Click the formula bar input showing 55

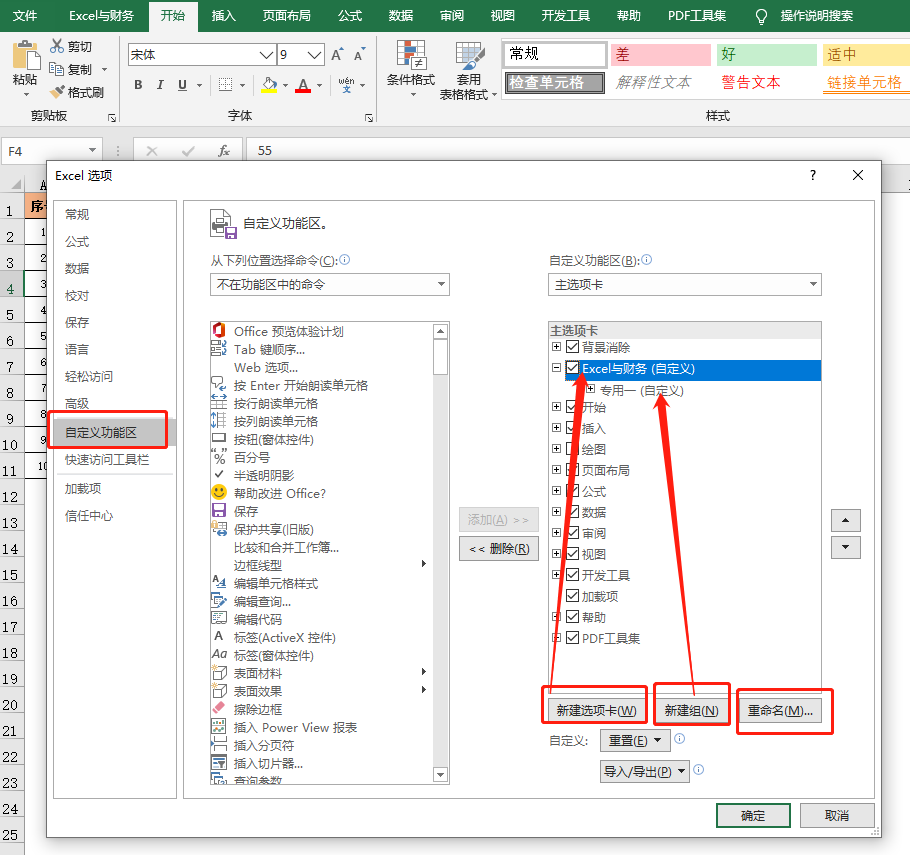click(x=577, y=151)
